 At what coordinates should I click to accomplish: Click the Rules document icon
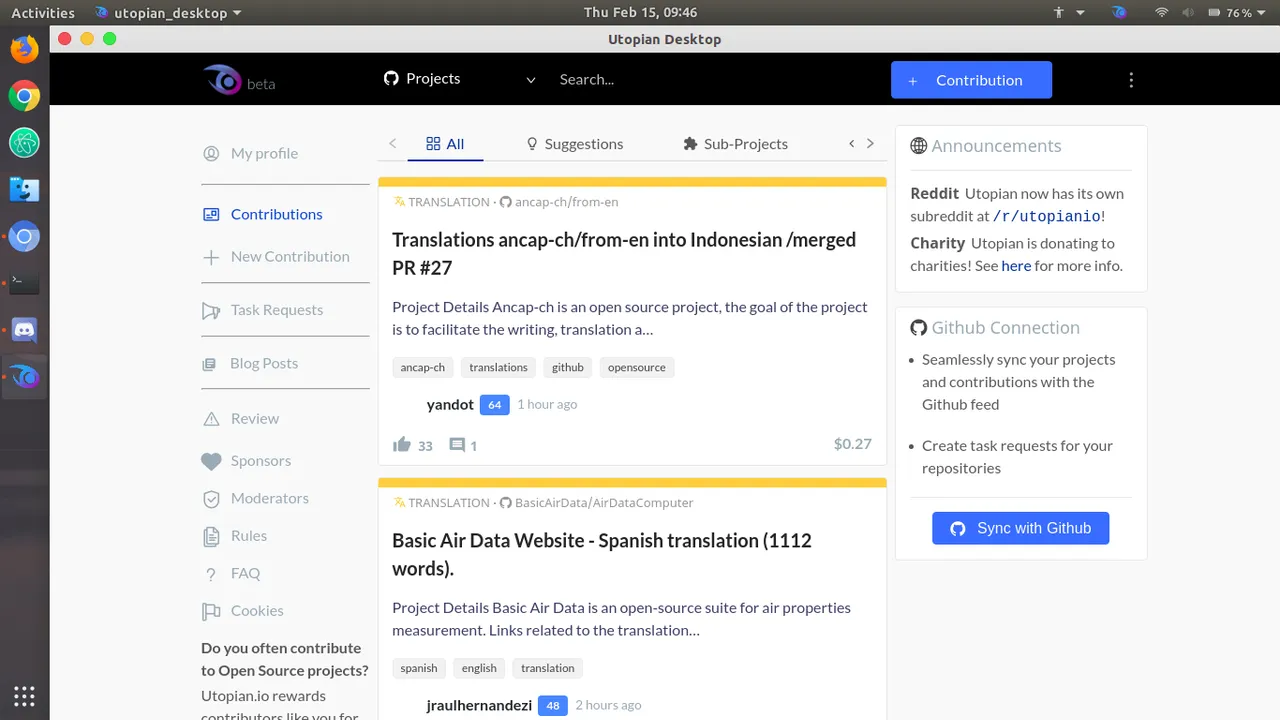(x=211, y=536)
